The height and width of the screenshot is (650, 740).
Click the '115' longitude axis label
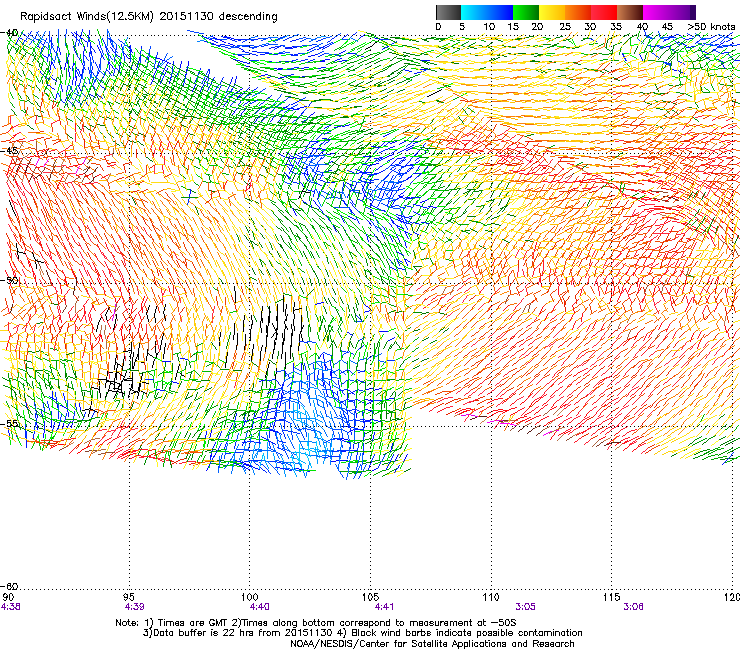point(612,597)
